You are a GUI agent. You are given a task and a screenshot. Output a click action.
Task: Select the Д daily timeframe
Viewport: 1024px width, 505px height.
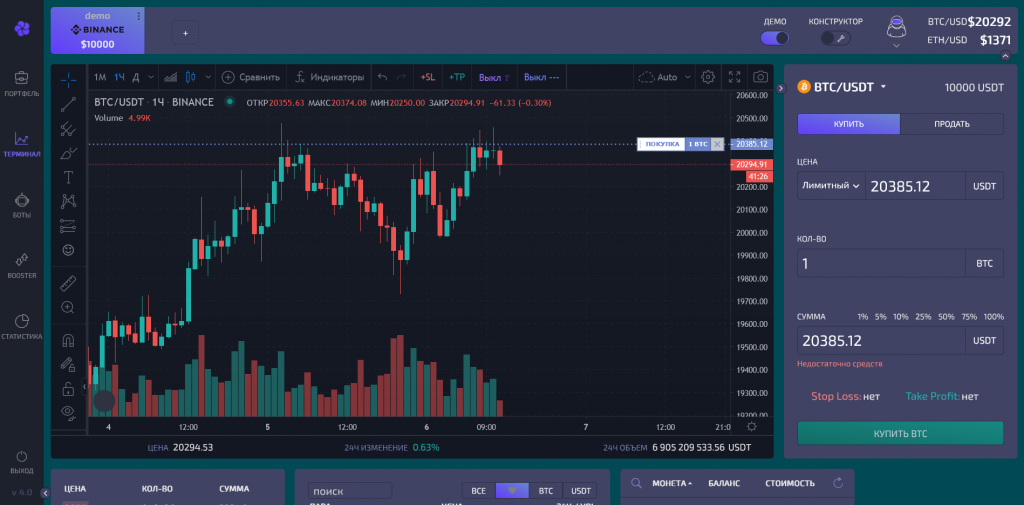coord(136,77)
